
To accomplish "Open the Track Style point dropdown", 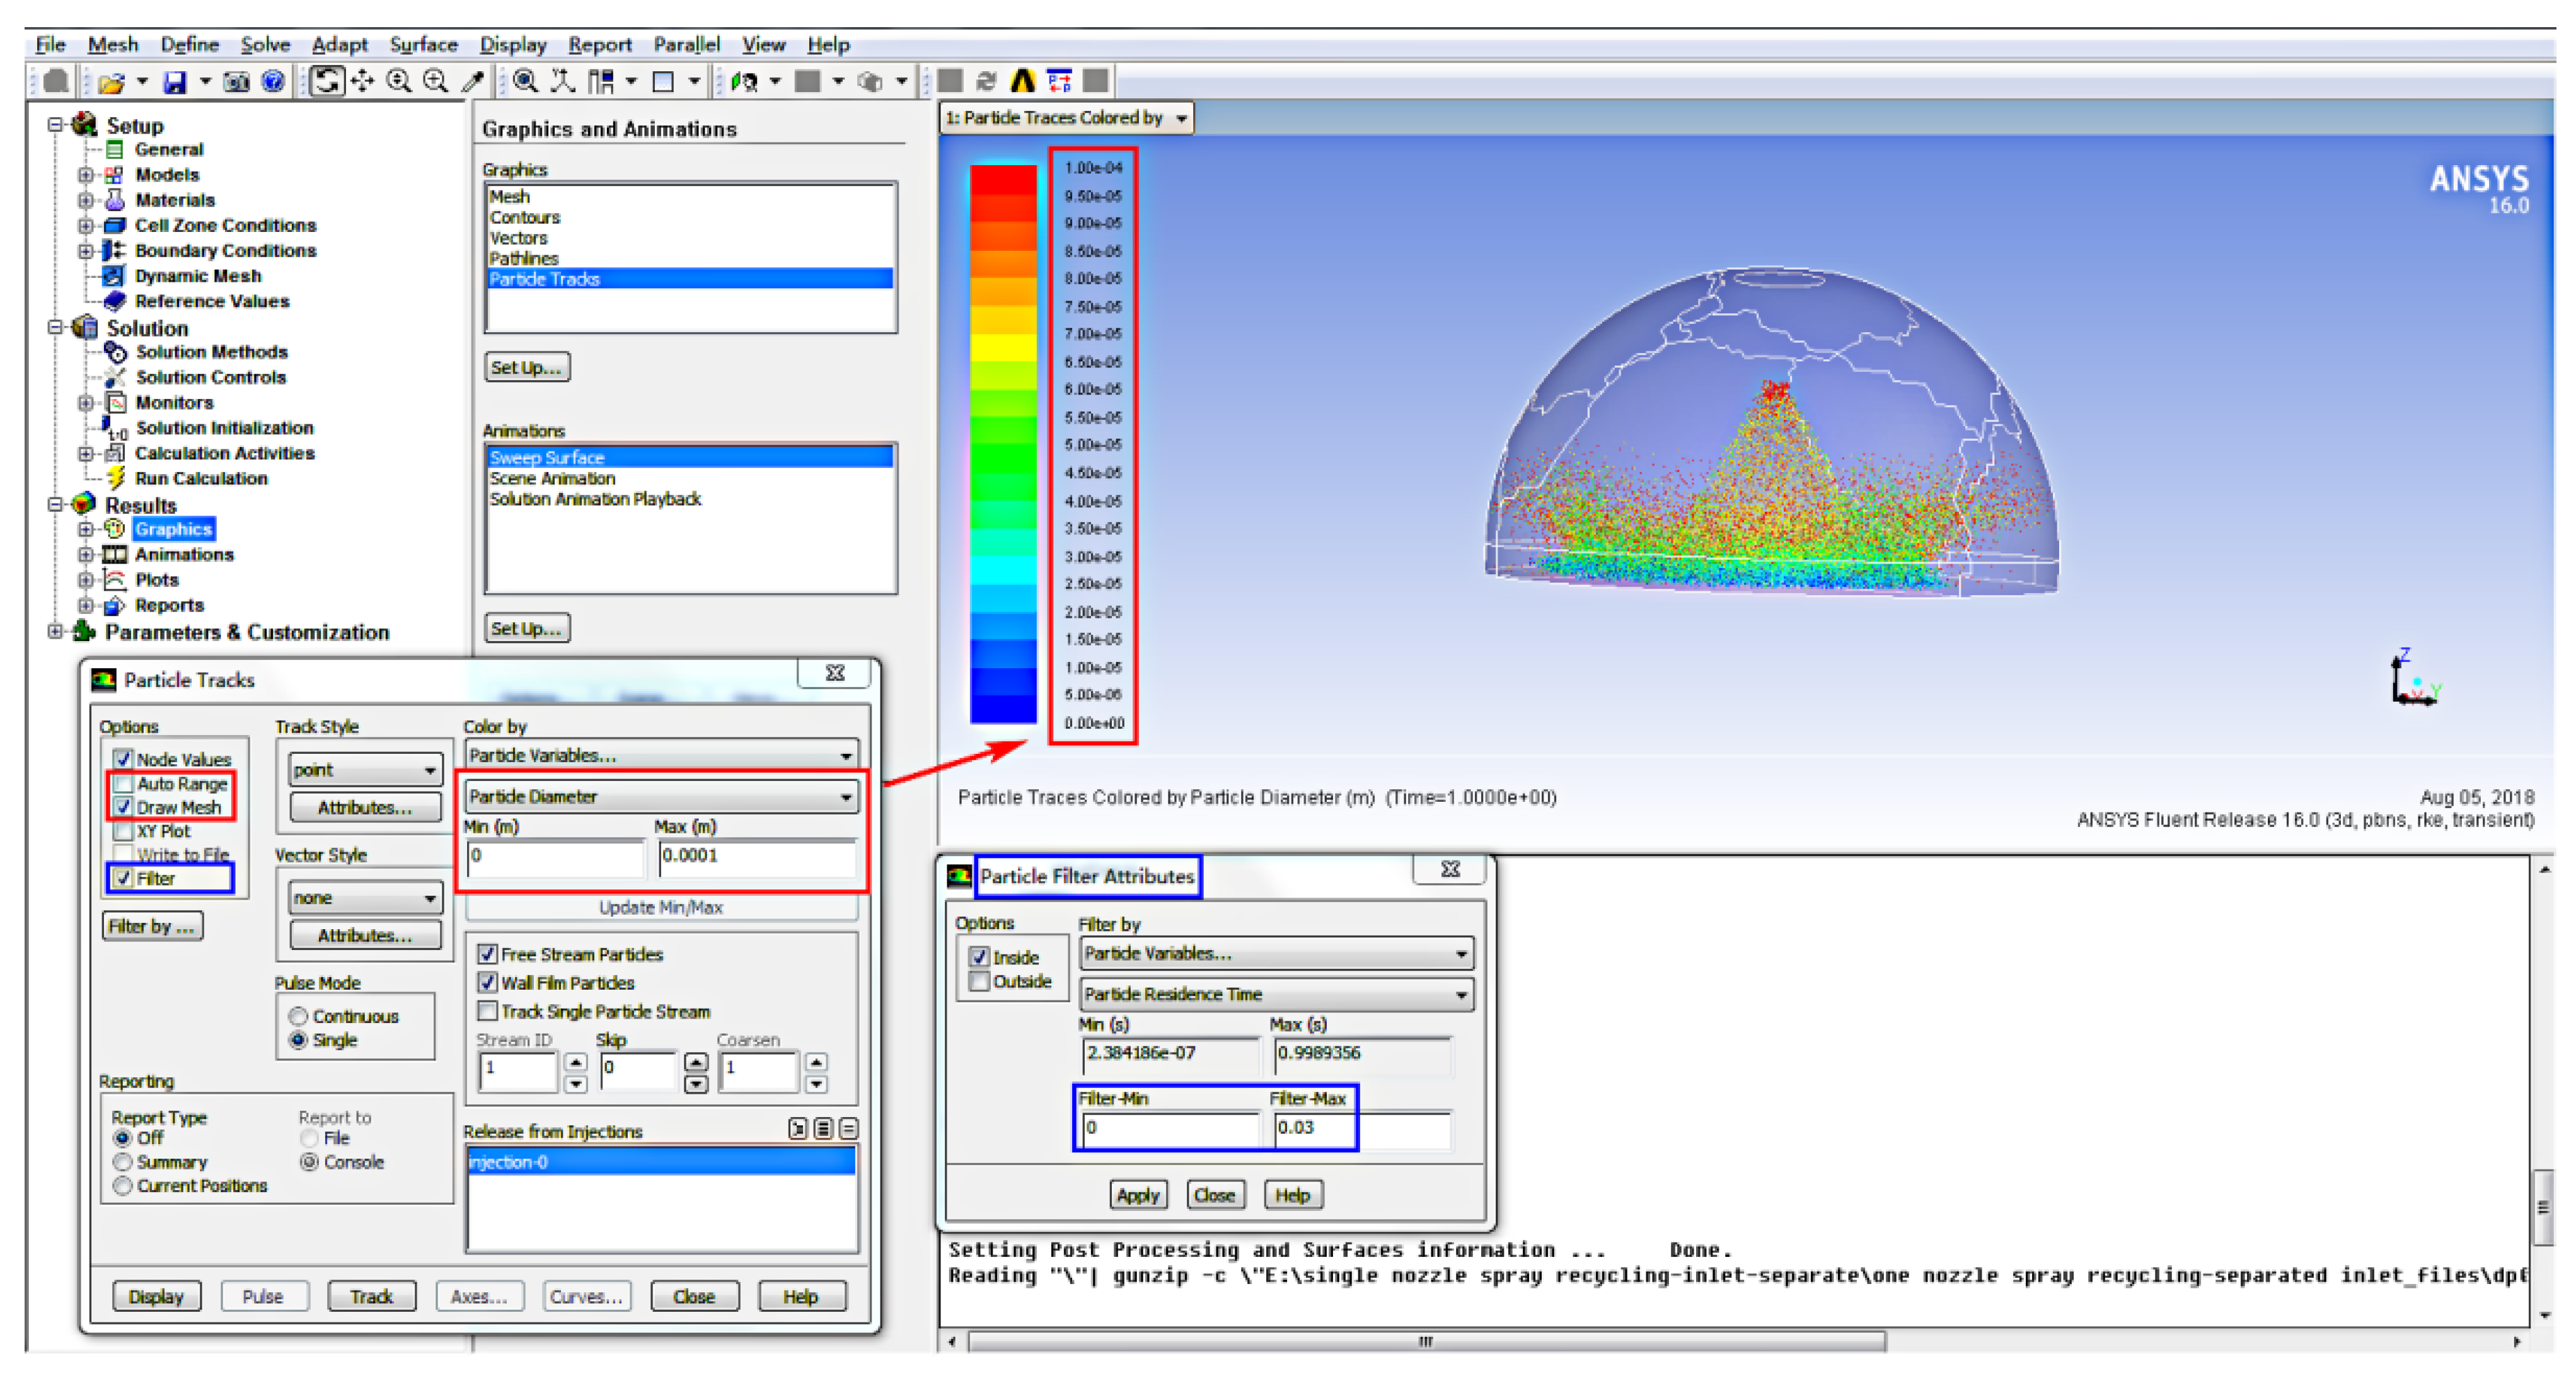I will [365, 770].
